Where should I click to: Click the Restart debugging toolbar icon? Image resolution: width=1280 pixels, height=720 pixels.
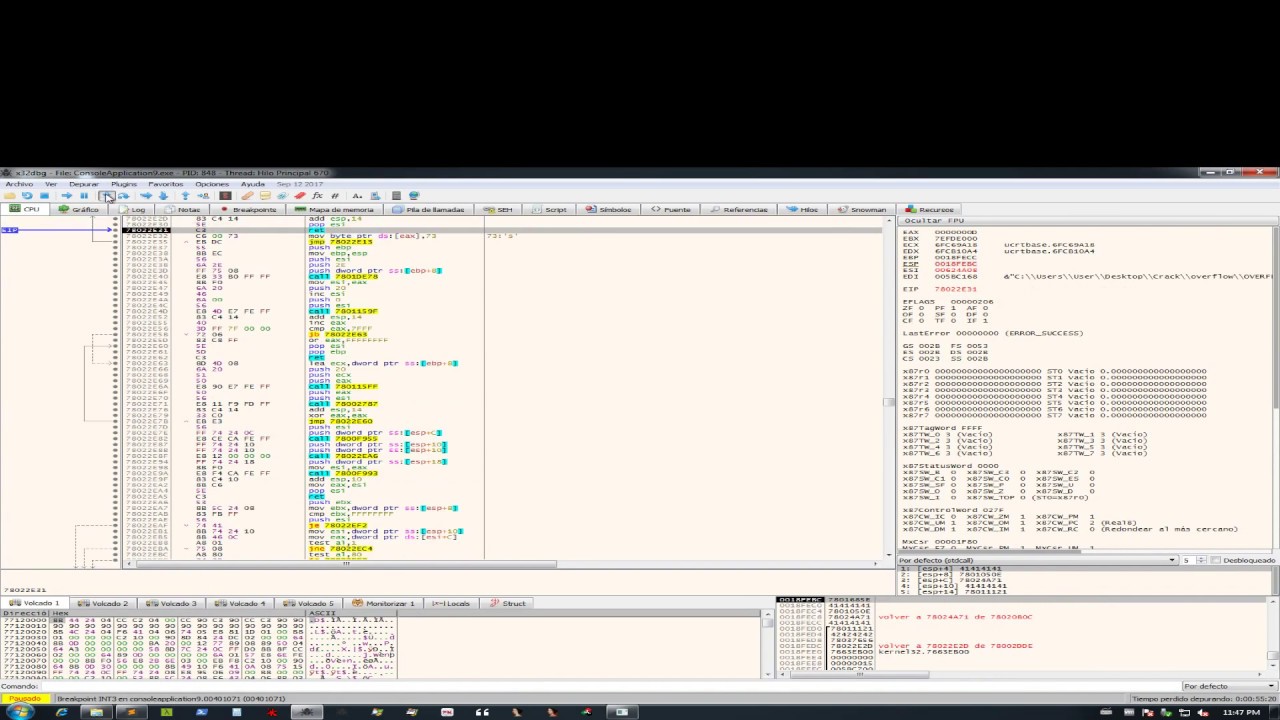point(27,196)
